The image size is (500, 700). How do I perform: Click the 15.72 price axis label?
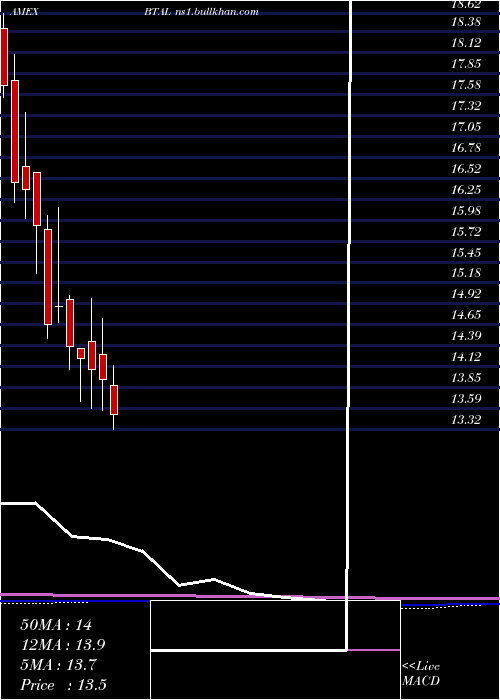click(466, 231)
